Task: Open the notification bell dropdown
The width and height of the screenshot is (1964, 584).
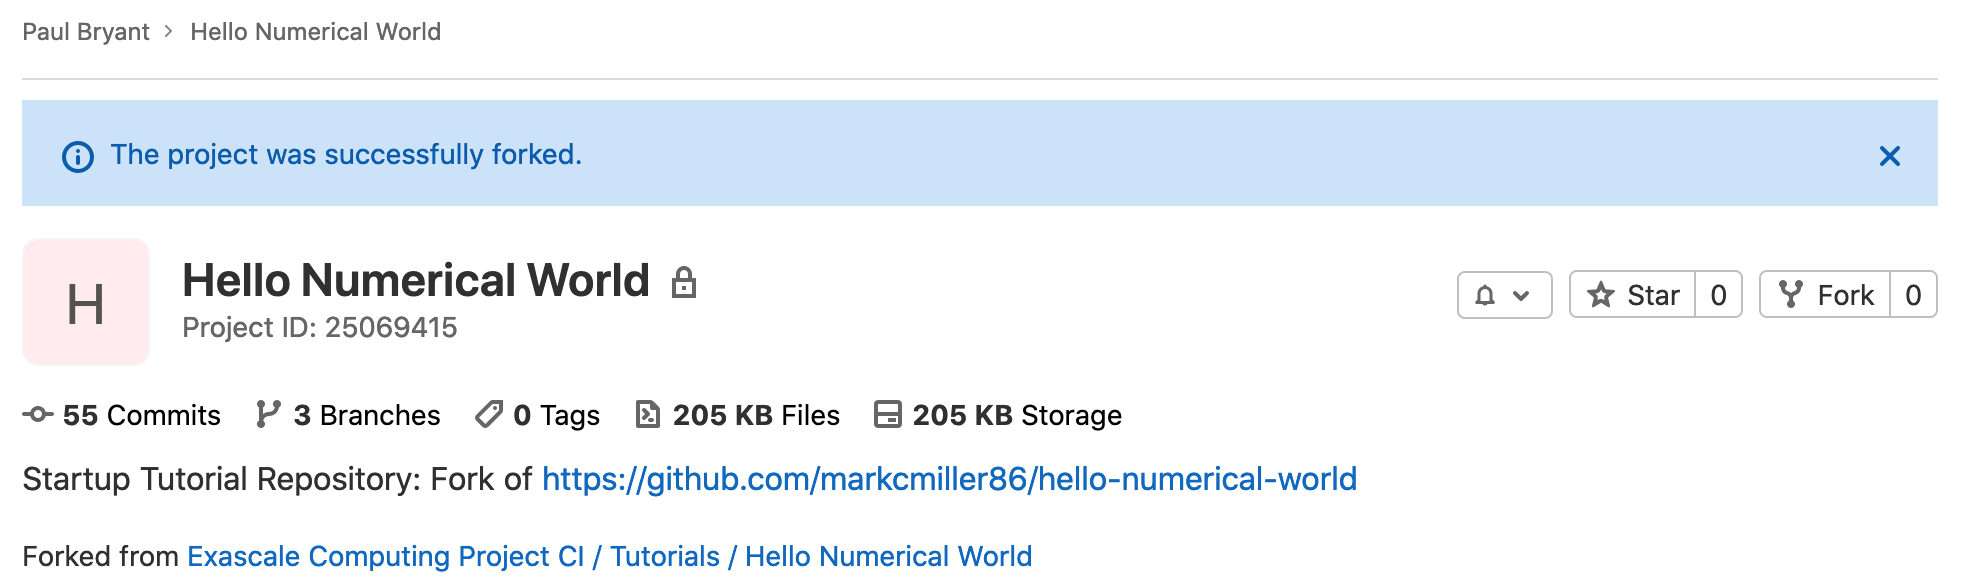Action: [1504, 295]
